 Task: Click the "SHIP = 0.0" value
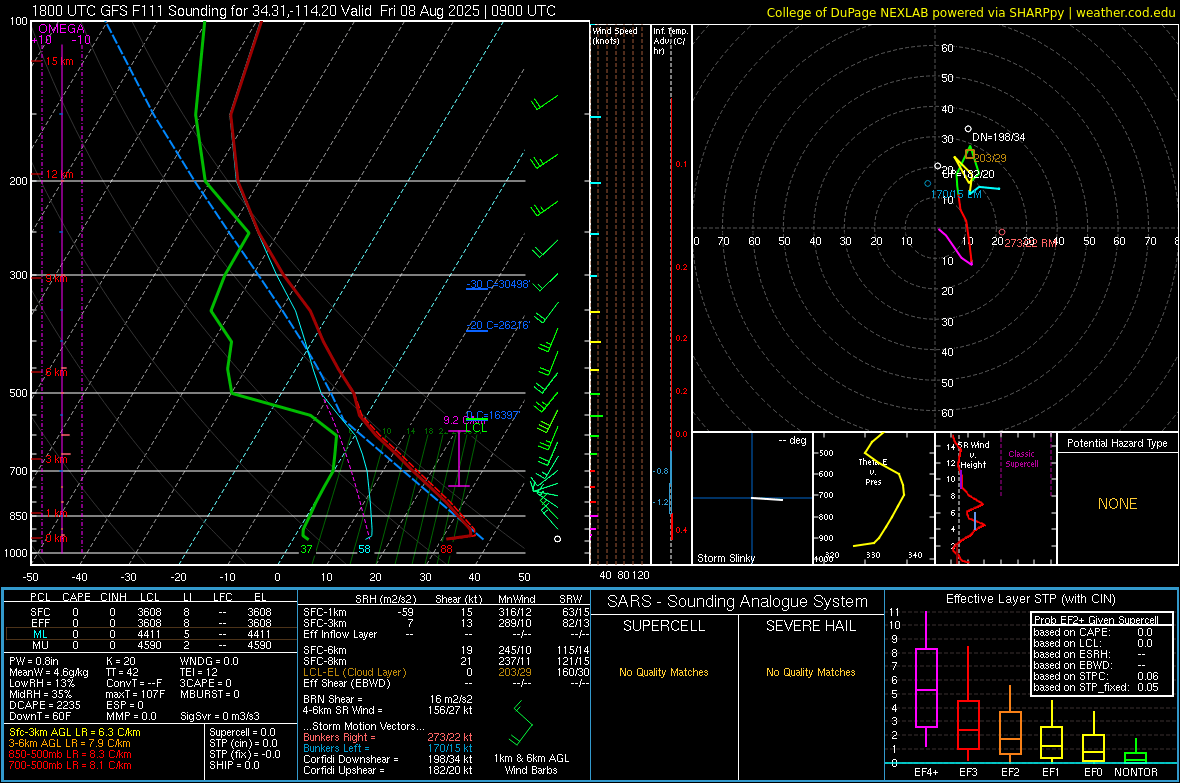(x=234, y=765)
